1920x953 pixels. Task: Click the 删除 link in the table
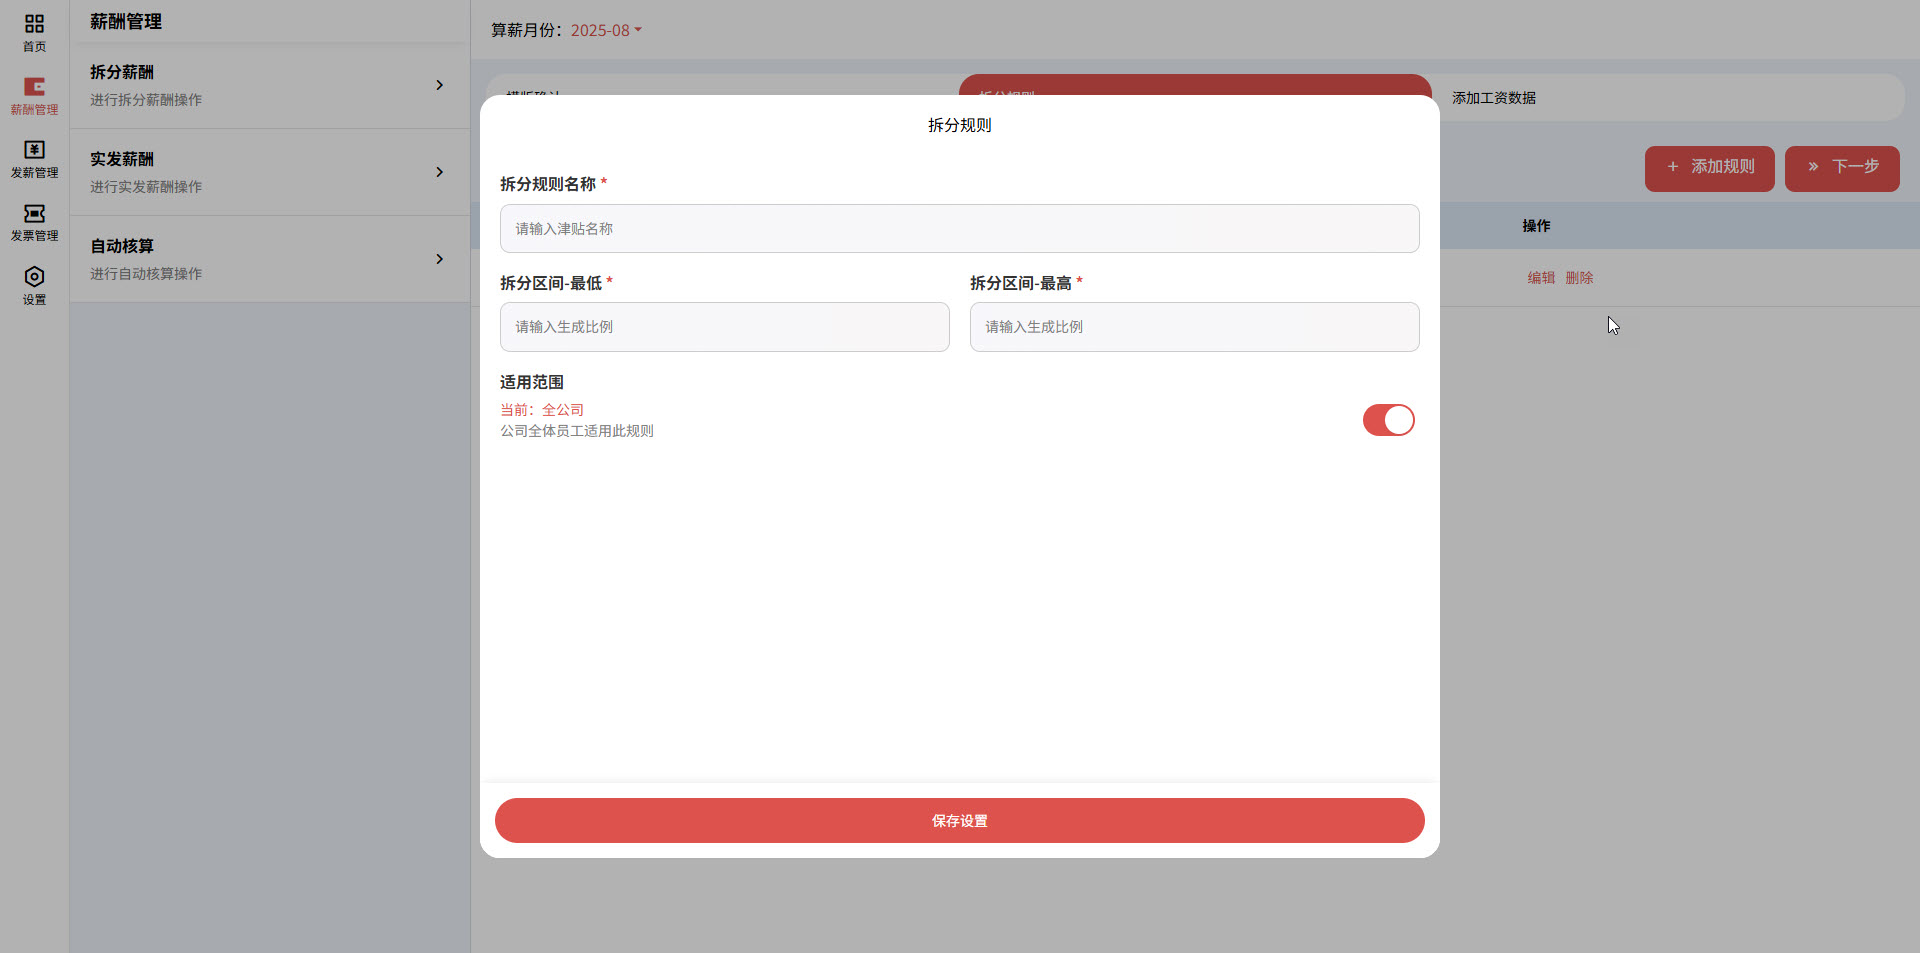tap(1577, 277)
